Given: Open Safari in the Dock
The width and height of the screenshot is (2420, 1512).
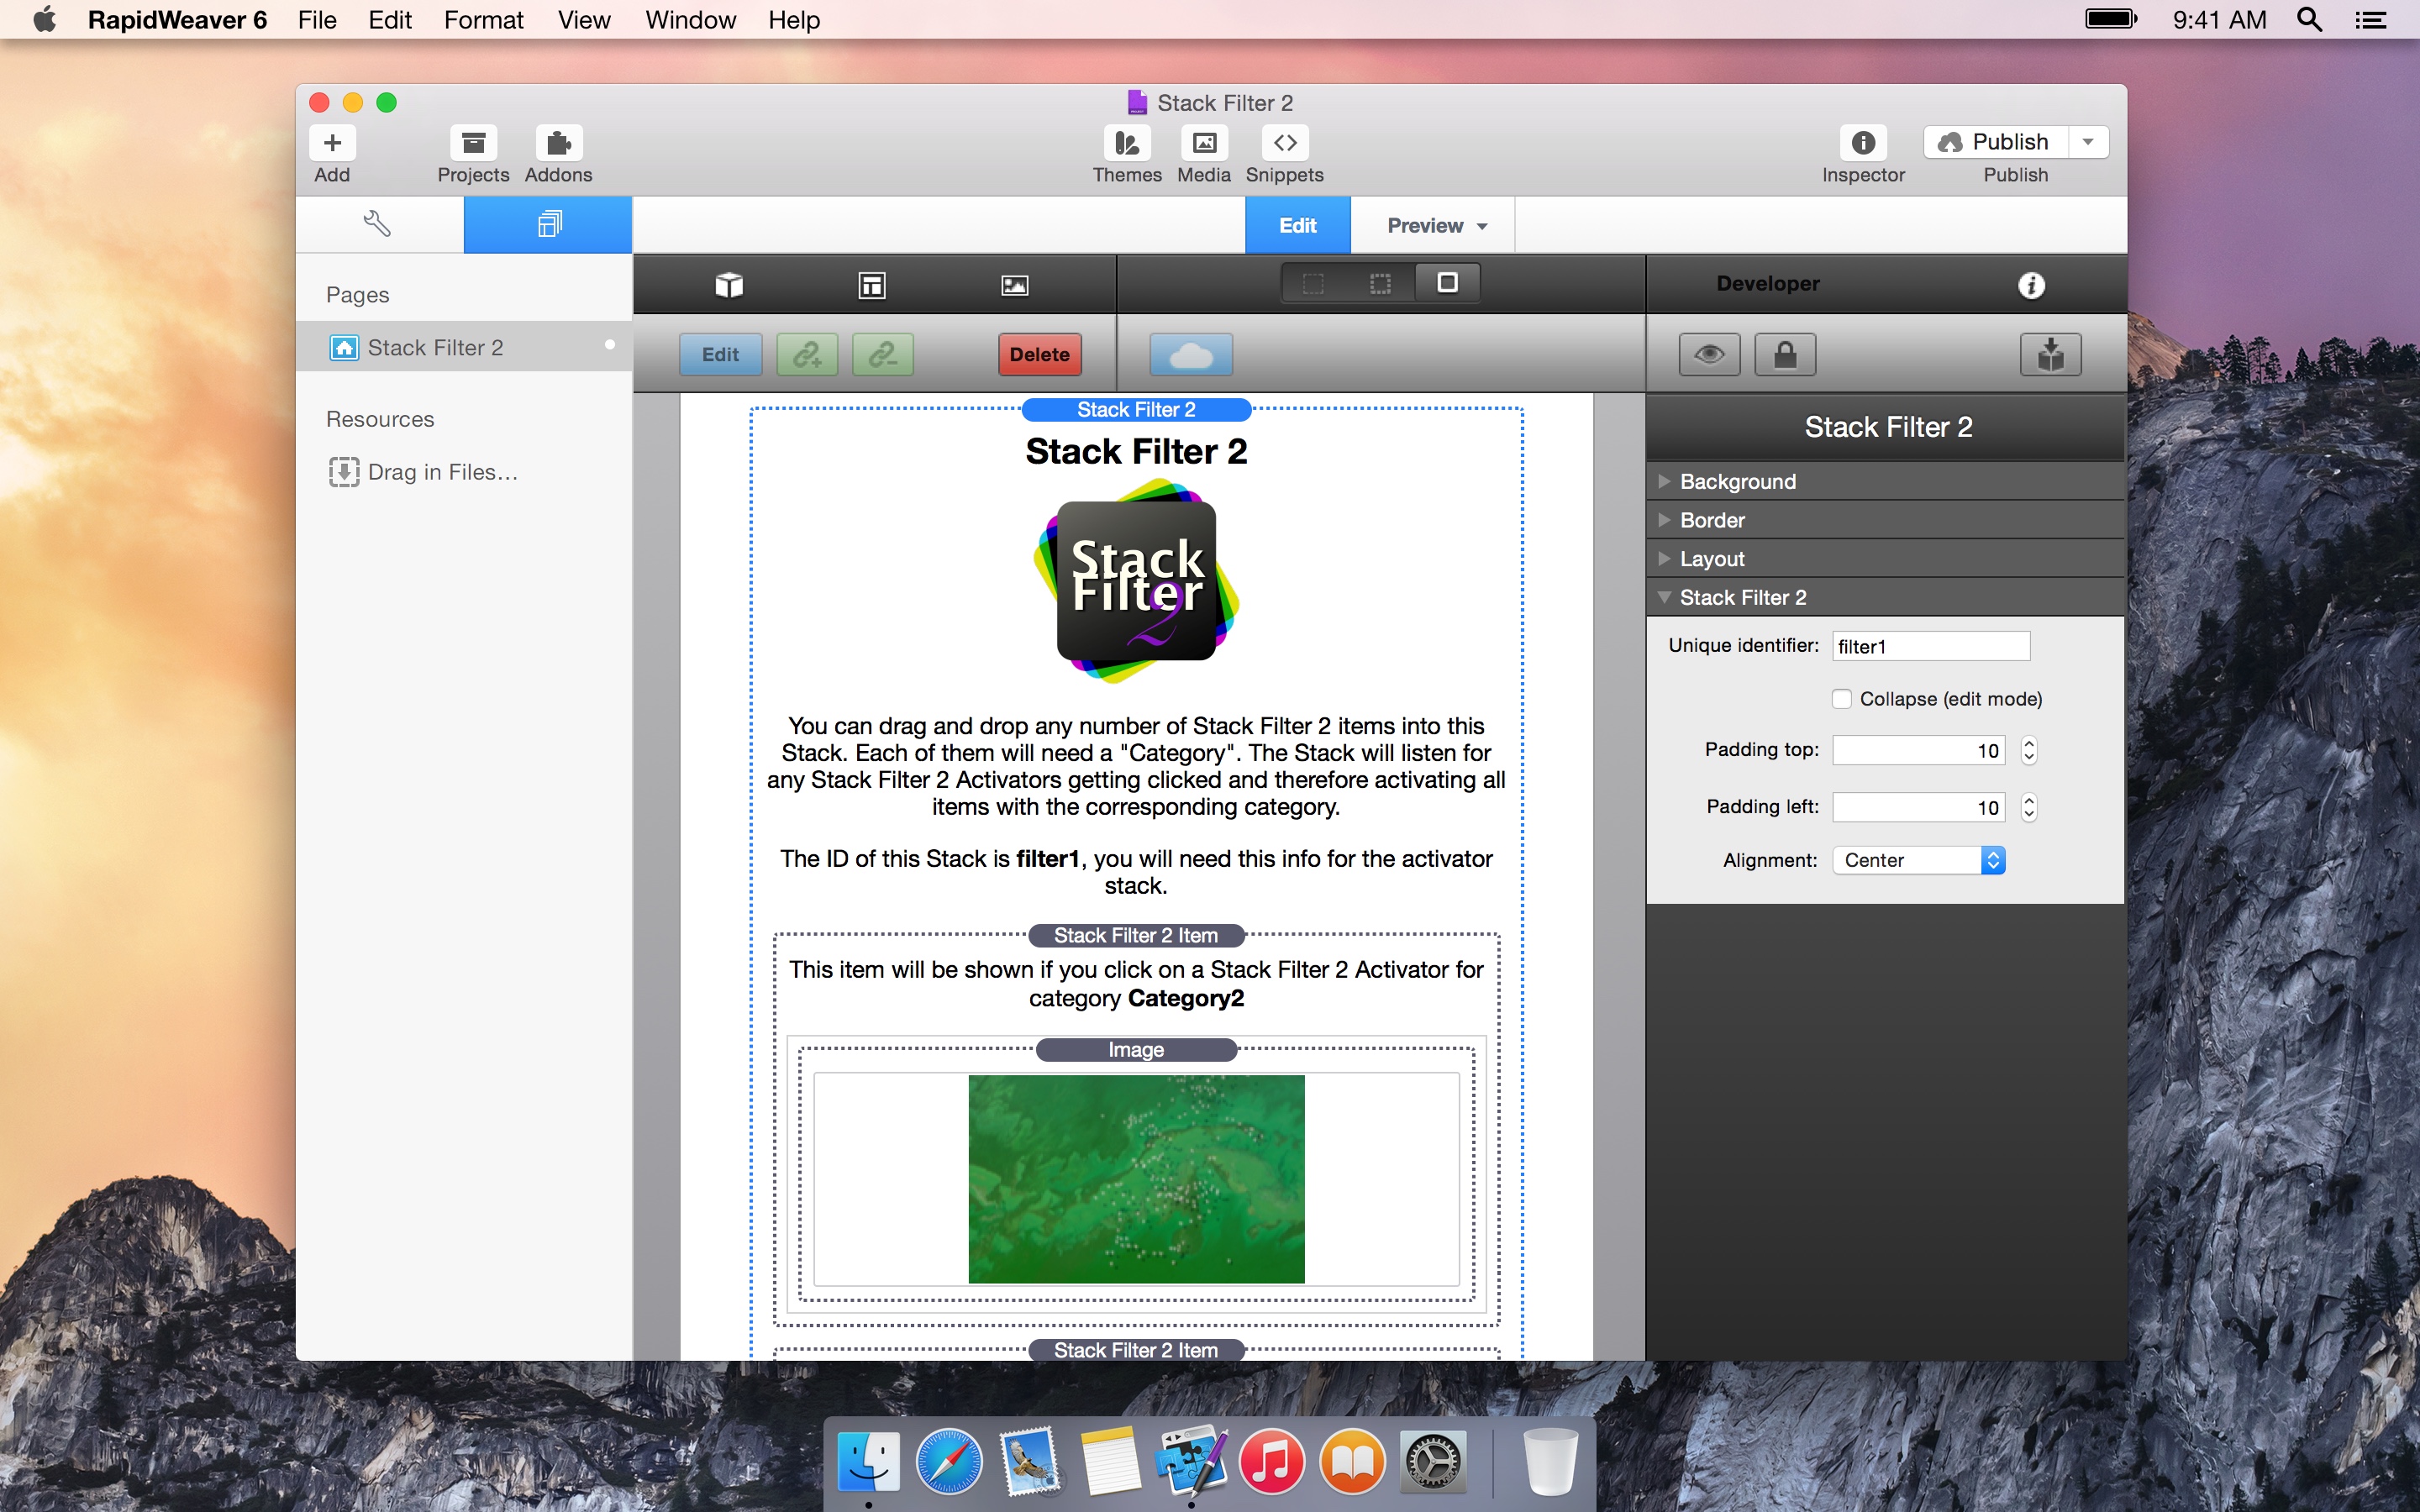Looking at the screenshot, I should click(949, 1461).
